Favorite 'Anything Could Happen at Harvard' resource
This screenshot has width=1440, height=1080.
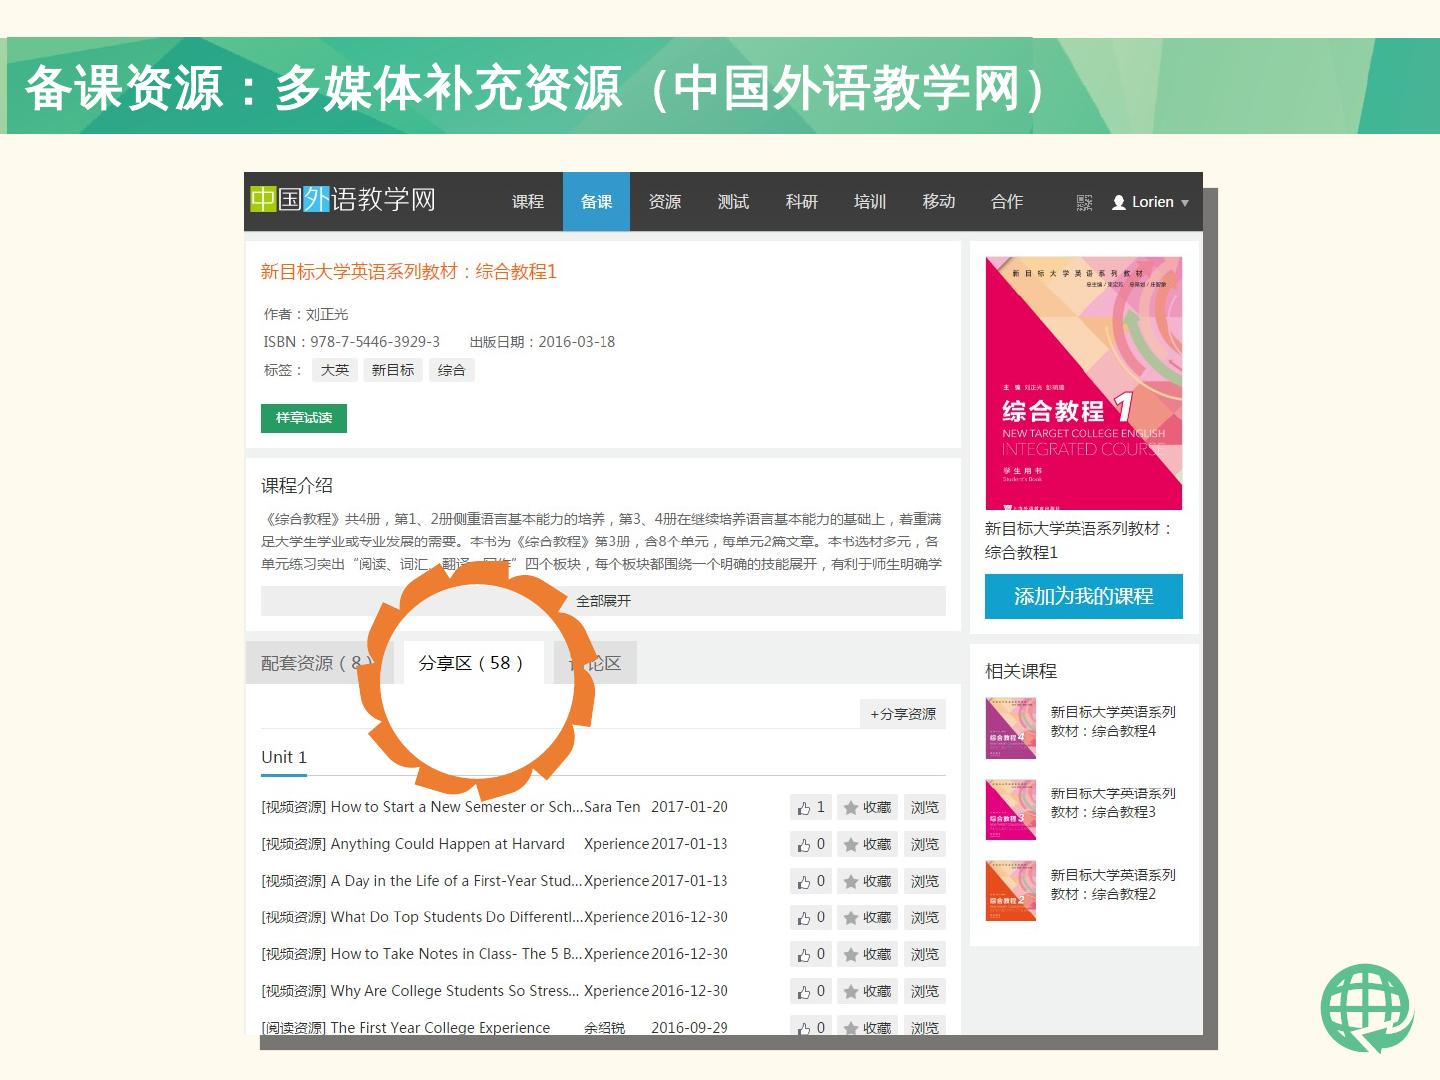[x=867, y=845]
